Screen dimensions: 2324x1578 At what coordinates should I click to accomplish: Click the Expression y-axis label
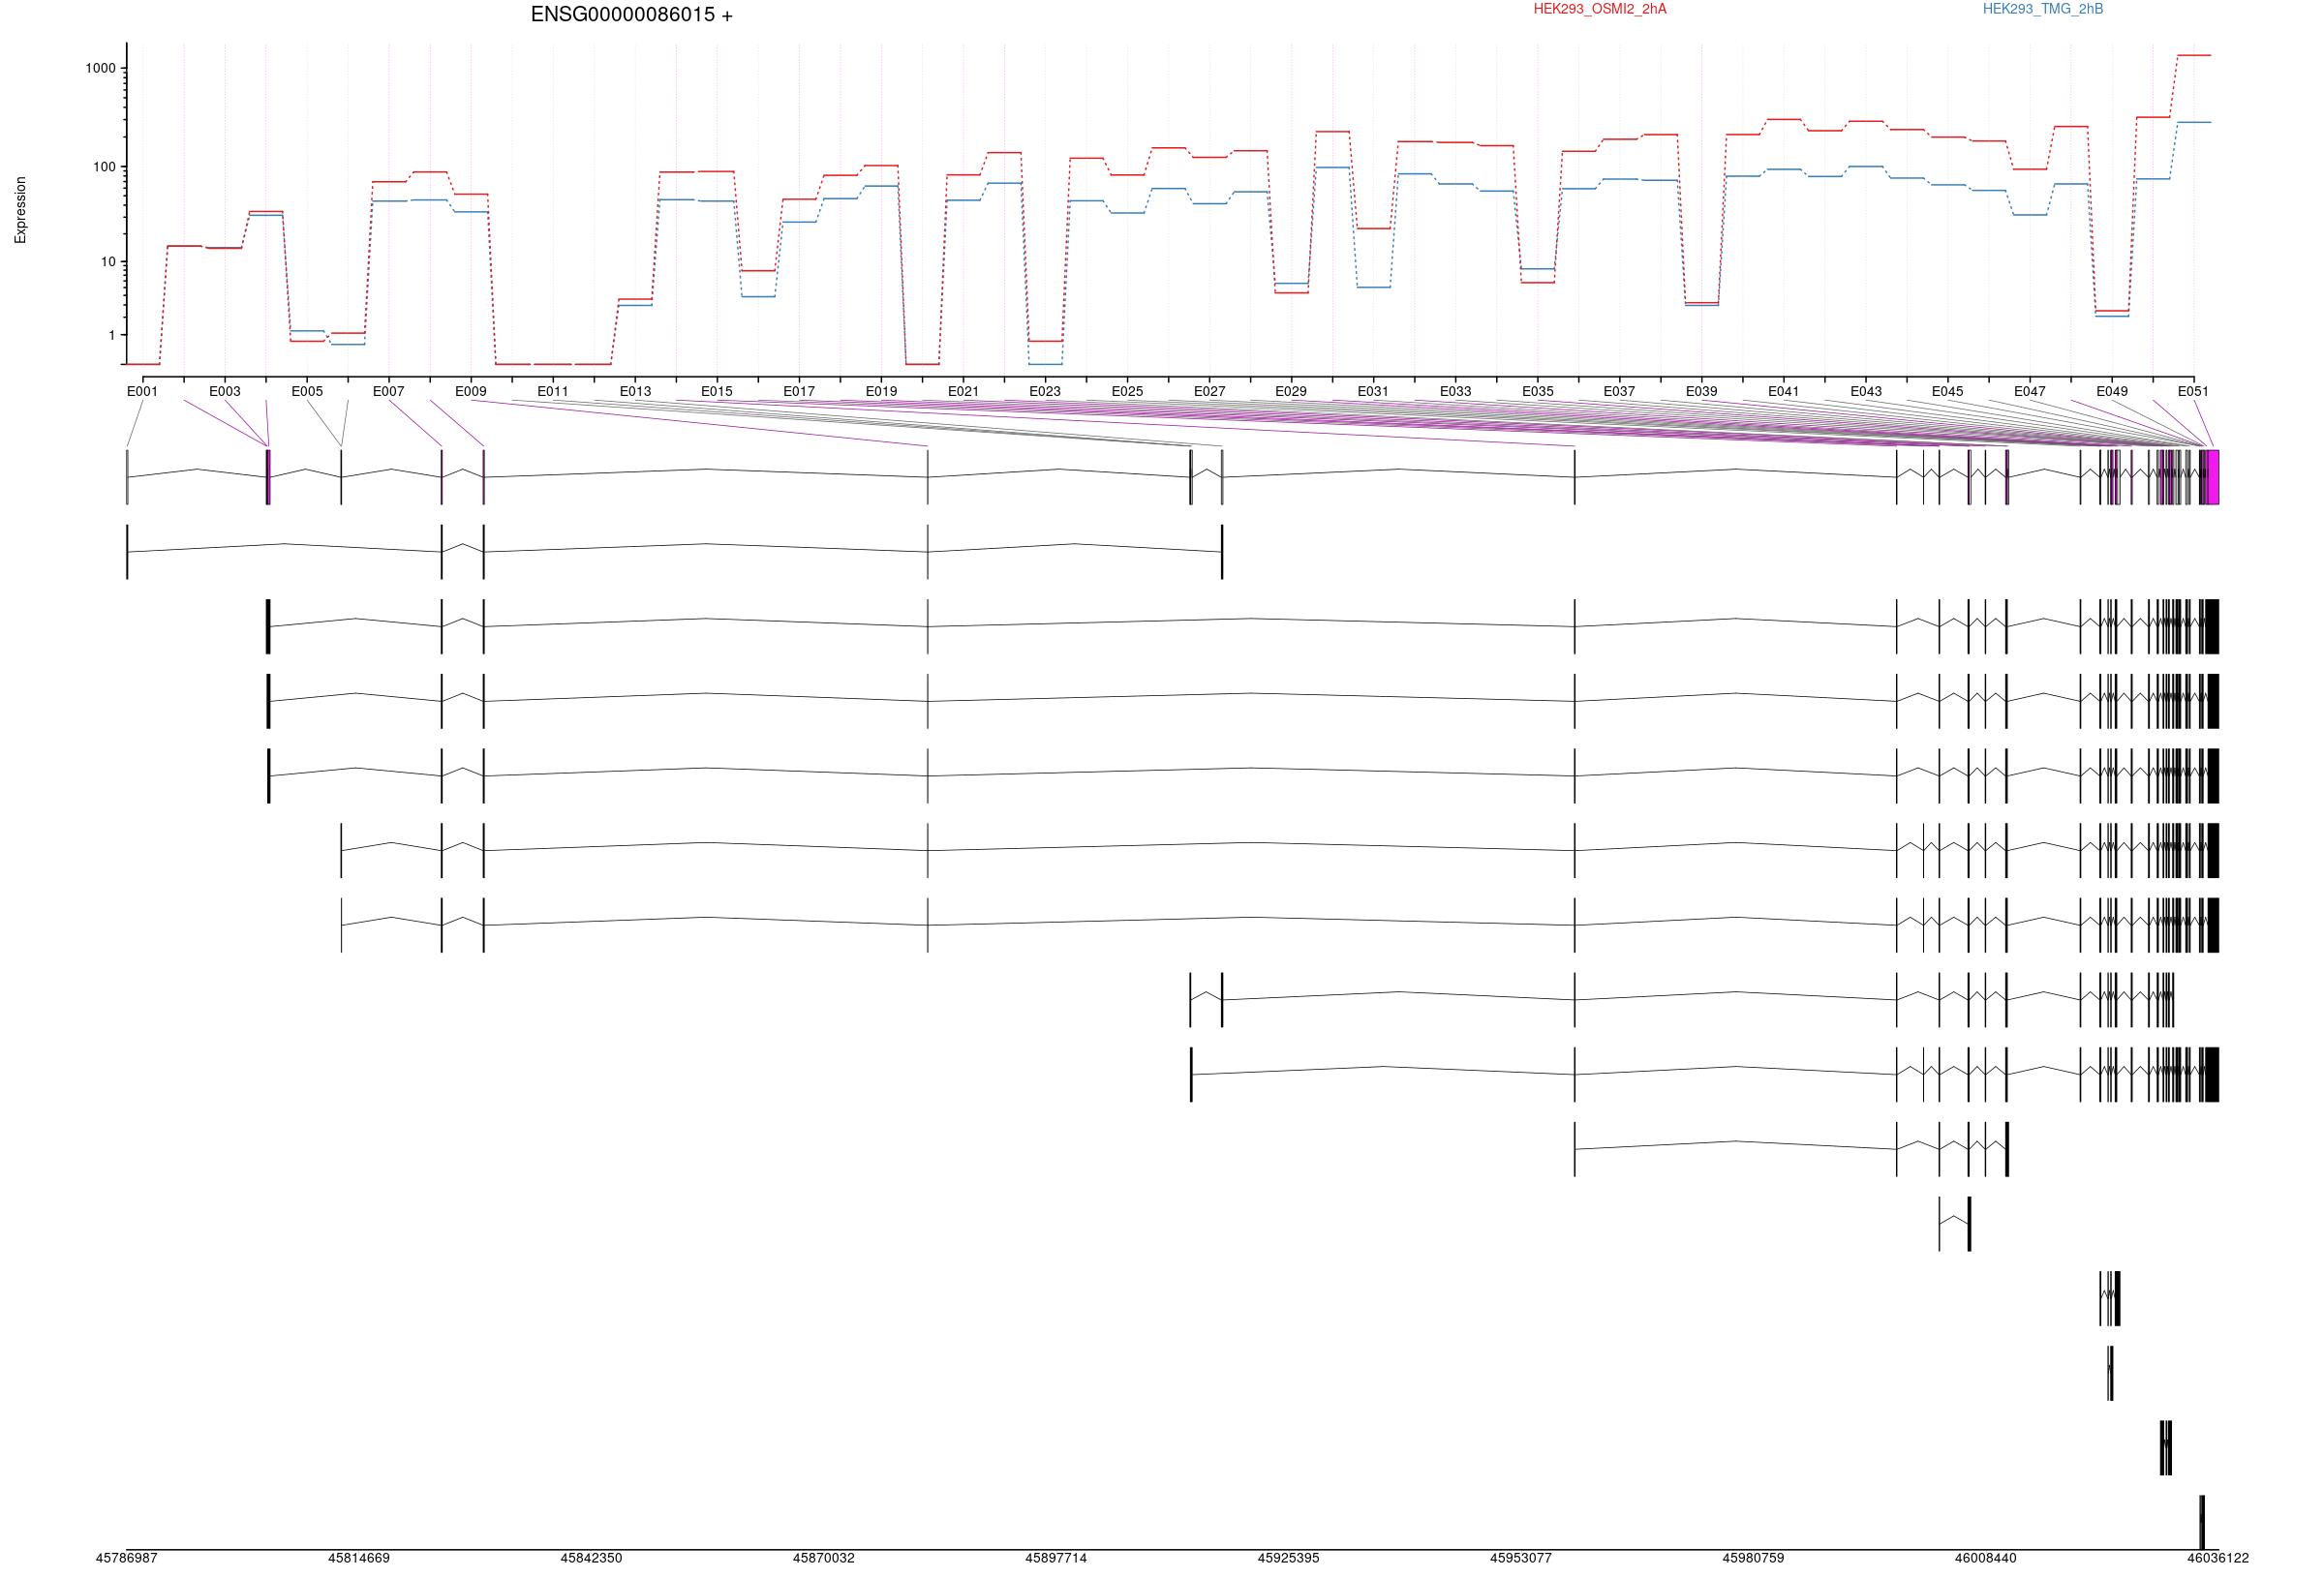(20, 210)
